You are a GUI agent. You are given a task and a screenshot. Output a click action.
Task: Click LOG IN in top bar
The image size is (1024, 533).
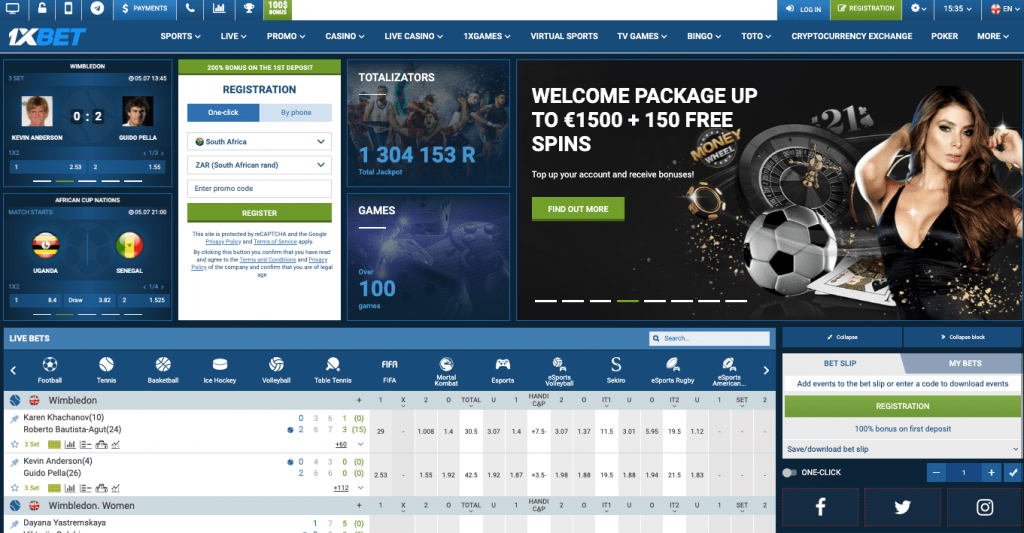point(803,9)
